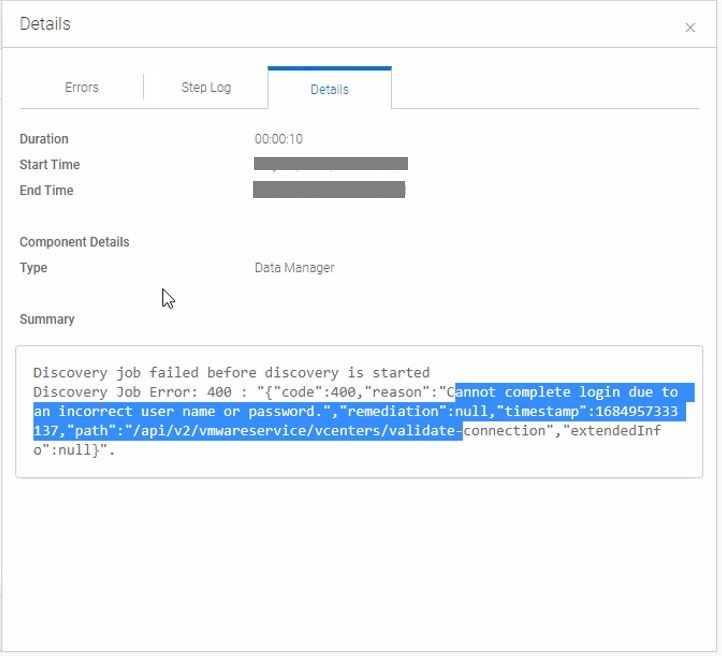Click the Summary section label

tap(47, 320)
